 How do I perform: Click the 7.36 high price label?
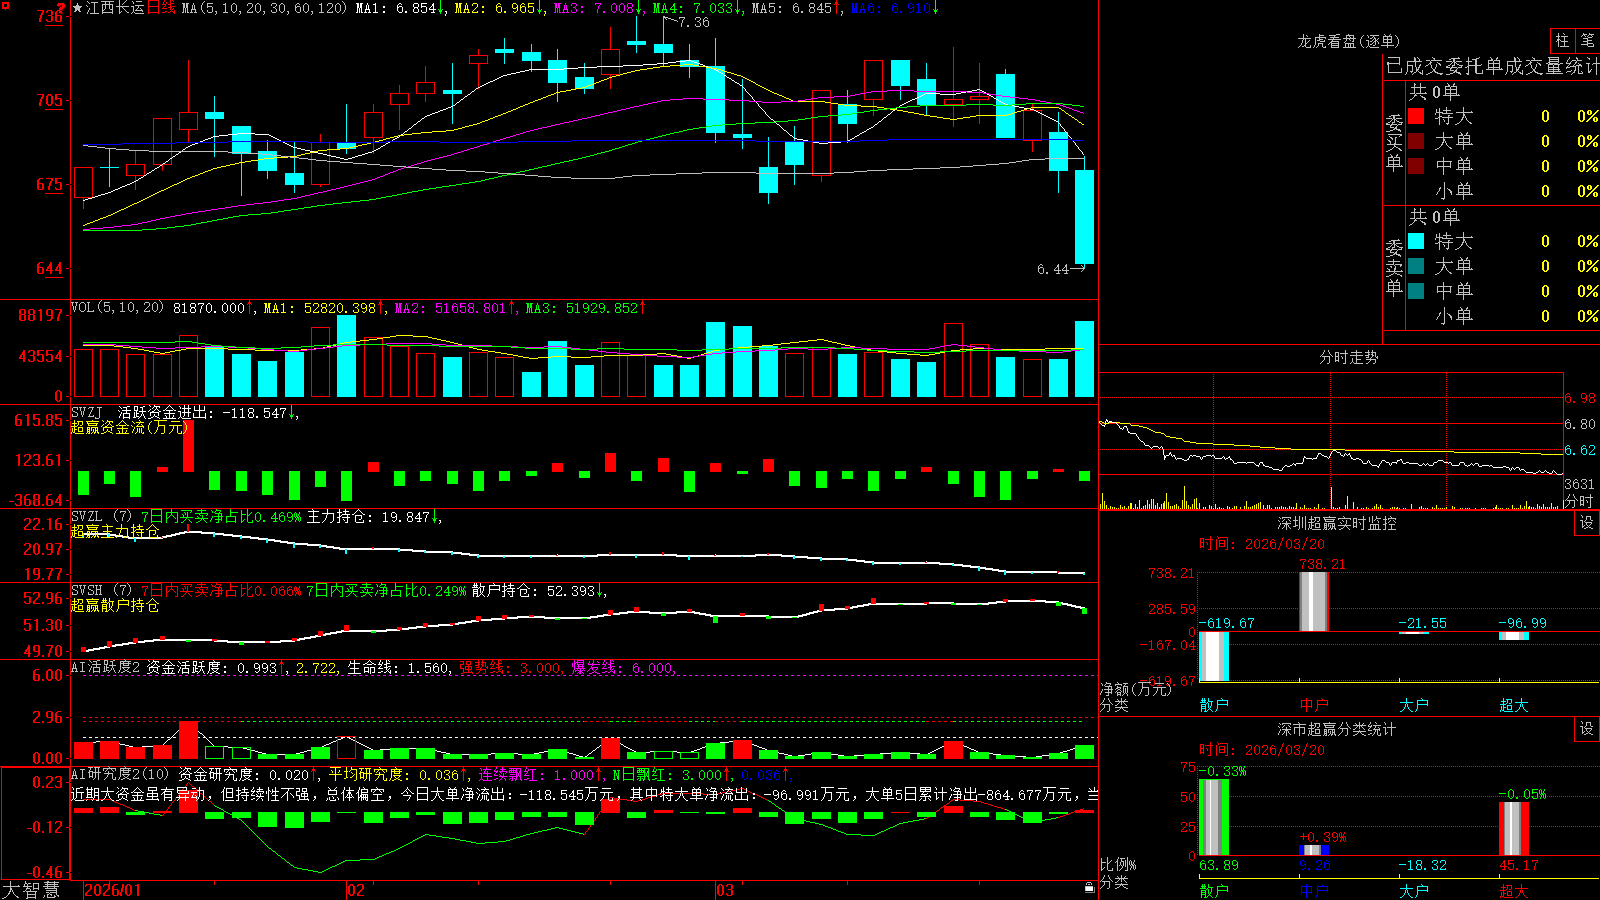693,22
